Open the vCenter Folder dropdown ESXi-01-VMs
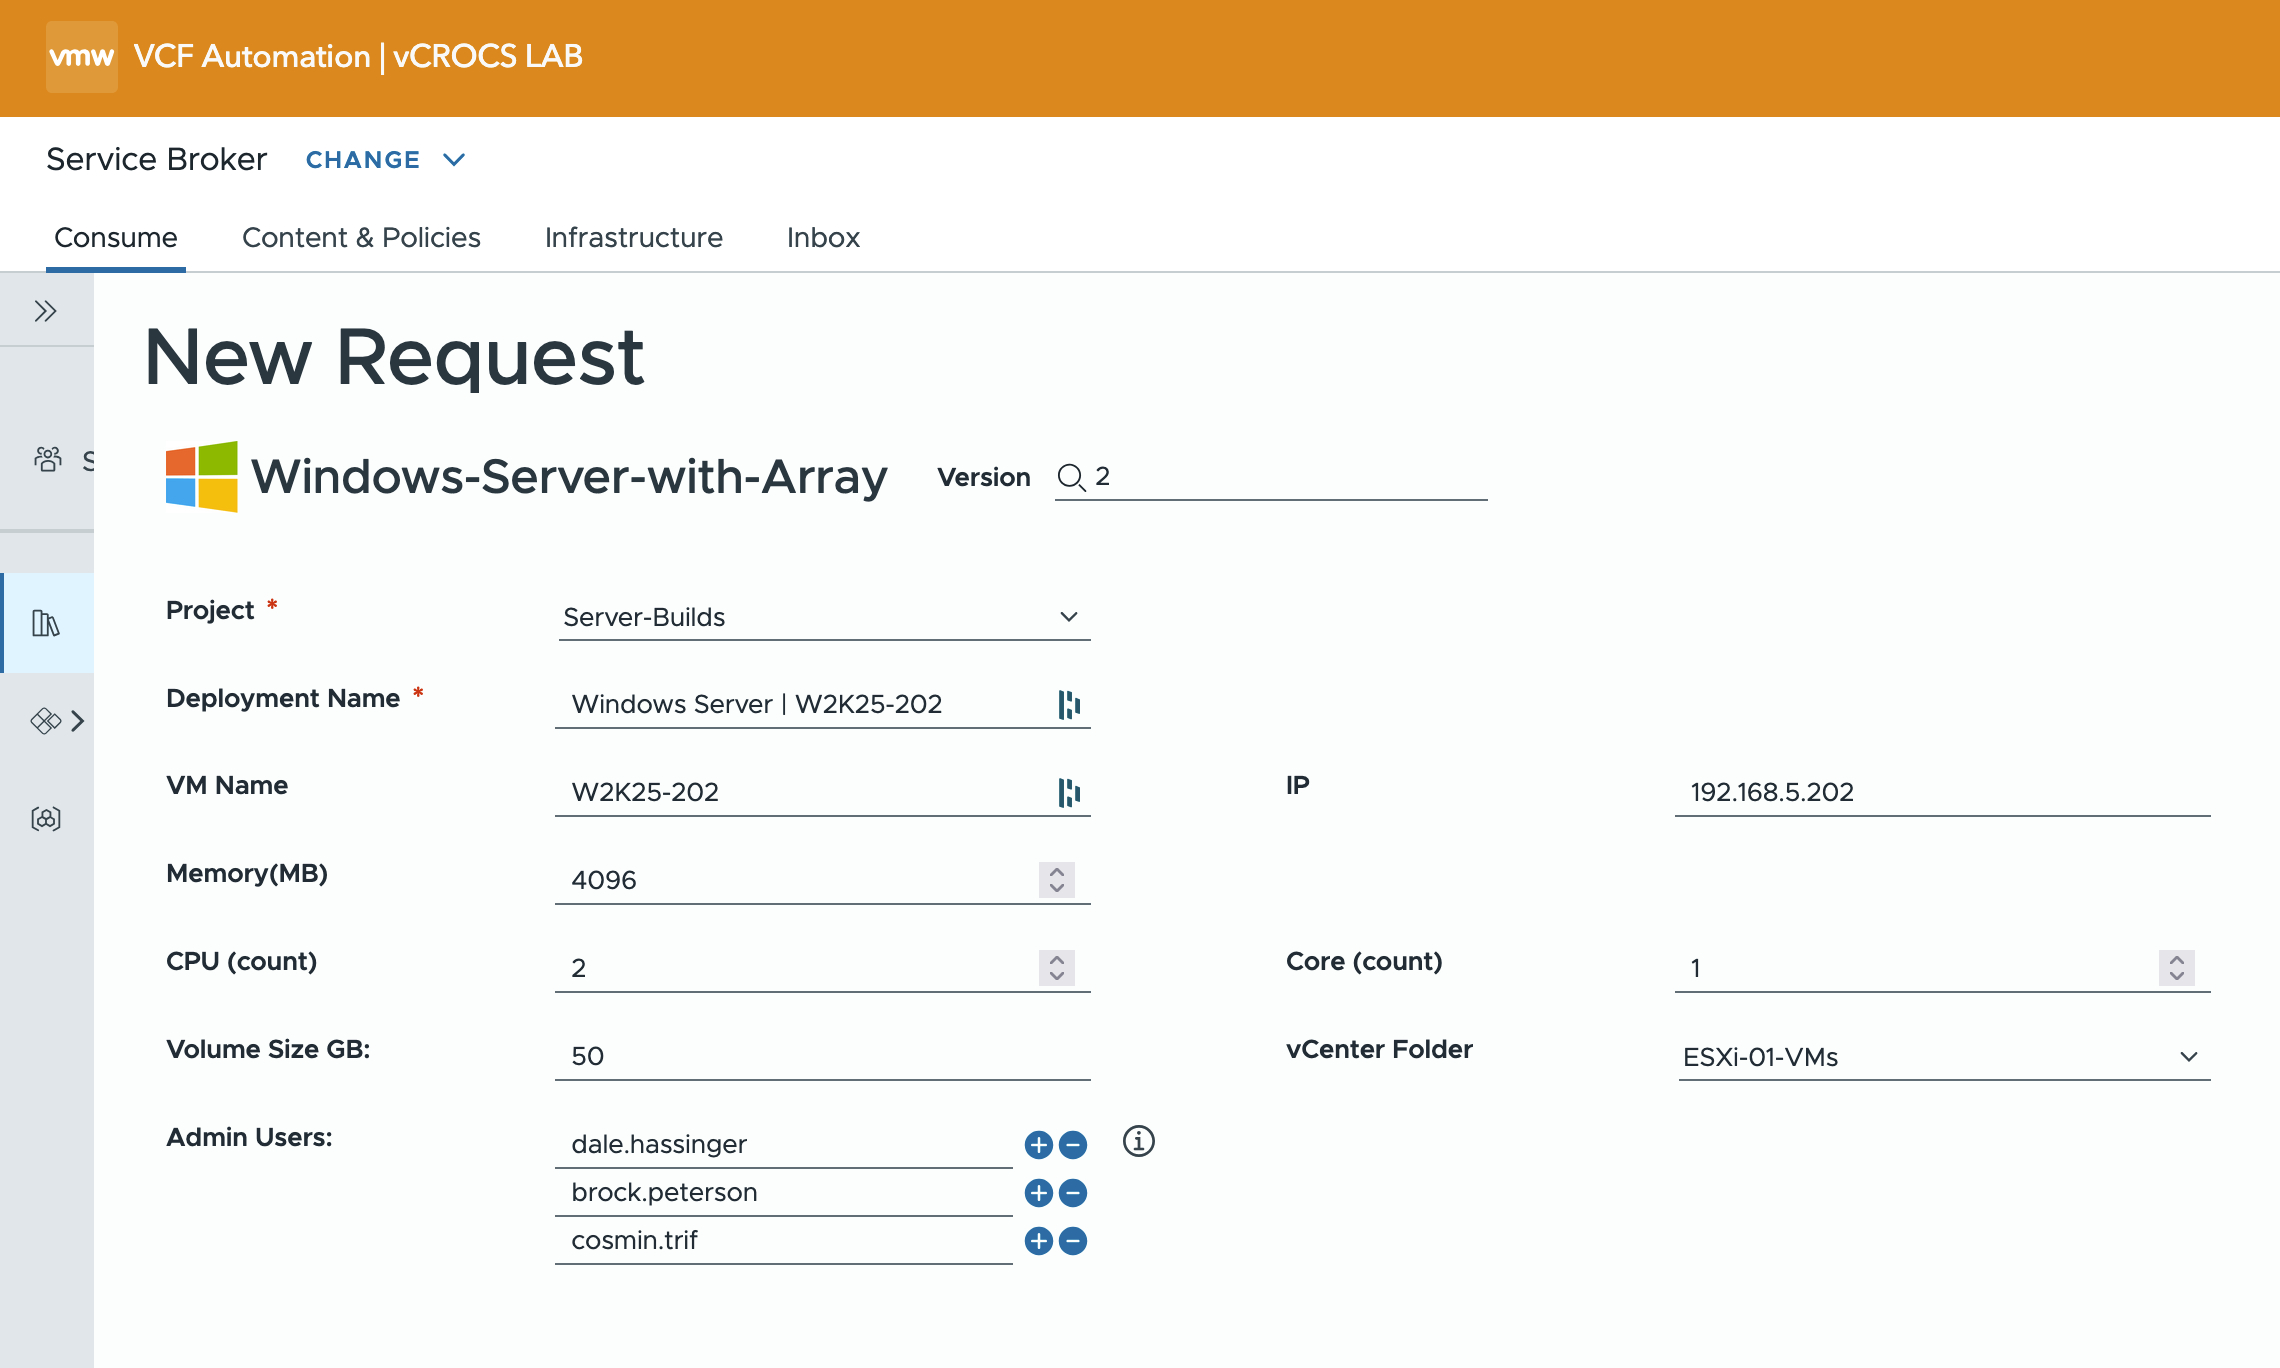This screenshot has width=2280, height=1368. click(x=1943, y=1057)
